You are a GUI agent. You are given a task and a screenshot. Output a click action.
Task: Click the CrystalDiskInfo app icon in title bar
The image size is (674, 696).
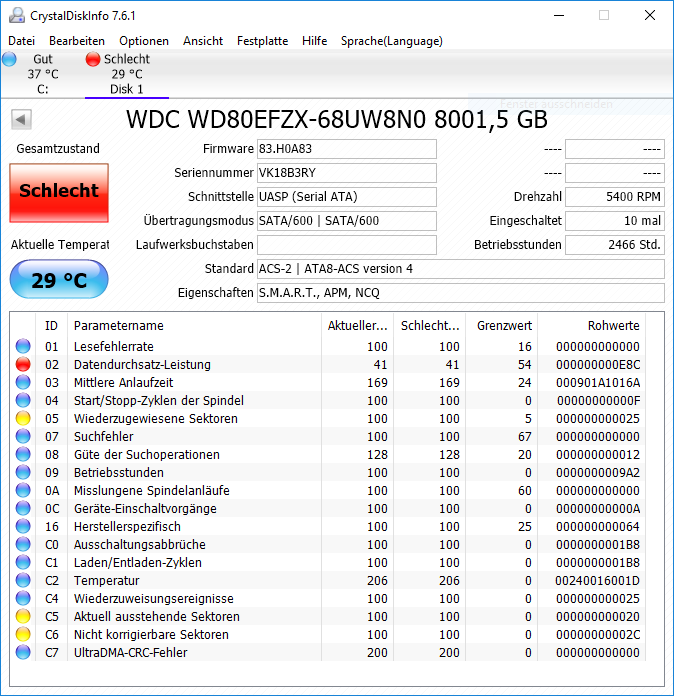[17, 16]
